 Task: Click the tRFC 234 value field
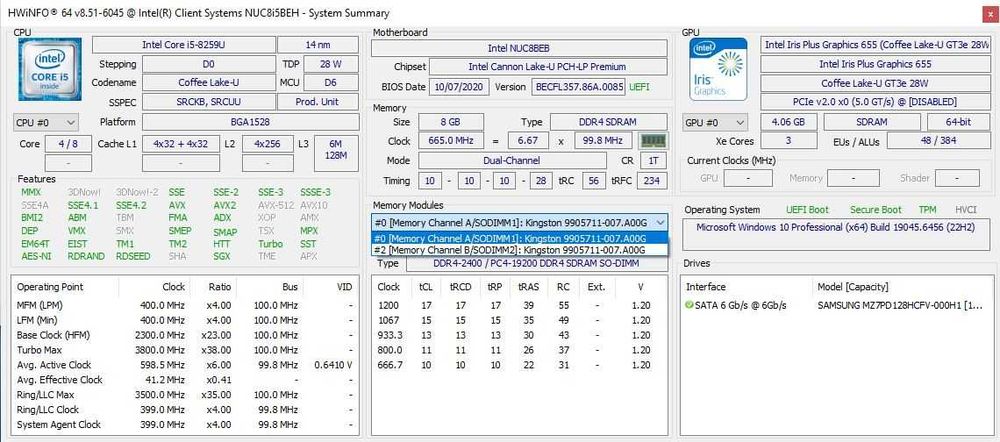coord(651,180)
